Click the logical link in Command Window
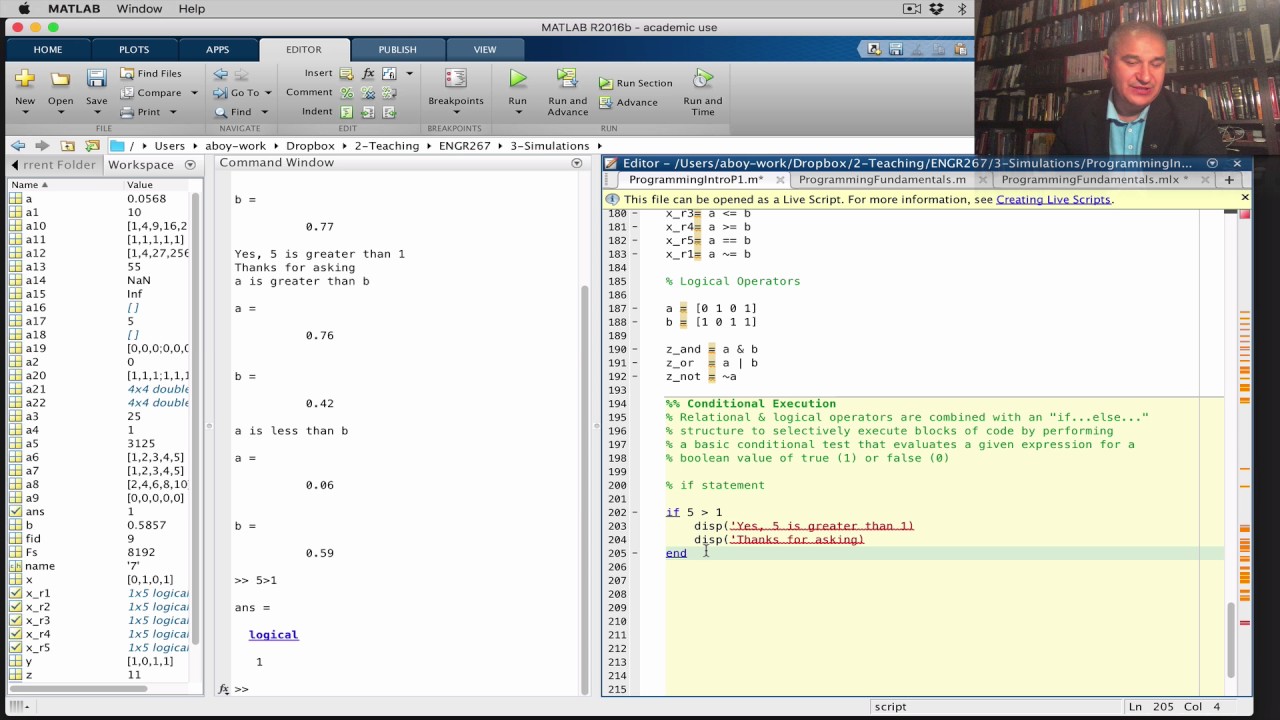 click(x=273, y=635)
